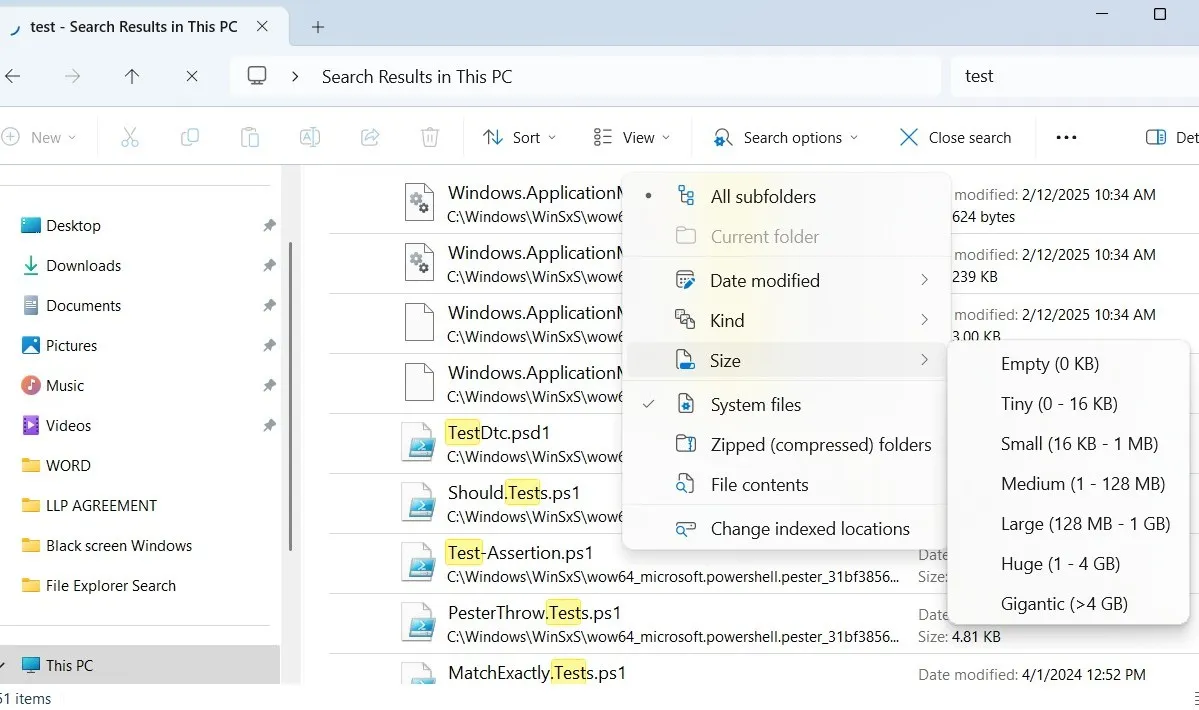The width and height of the screenshot is (1199, 710).
Task: Select the Paste toolbar icon
Action: [x=250, y=137]
